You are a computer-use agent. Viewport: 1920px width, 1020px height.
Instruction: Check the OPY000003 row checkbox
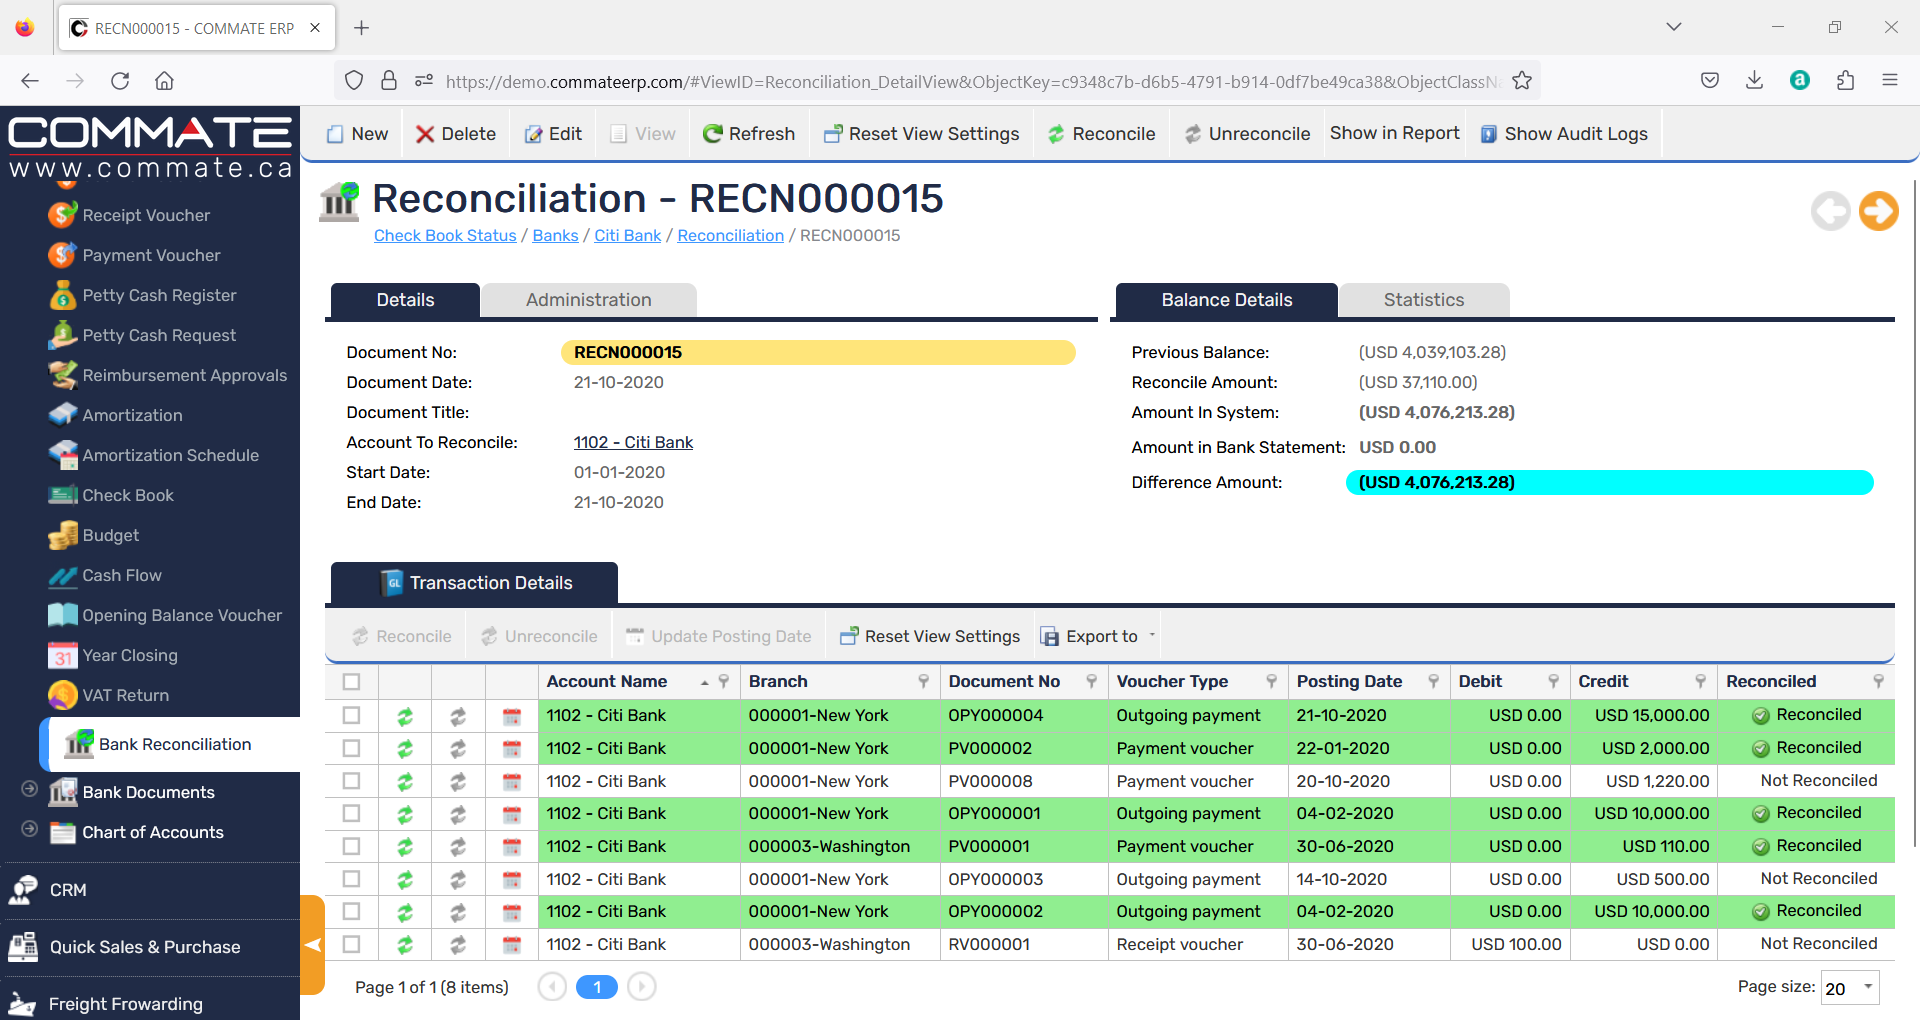coord(351,879)
